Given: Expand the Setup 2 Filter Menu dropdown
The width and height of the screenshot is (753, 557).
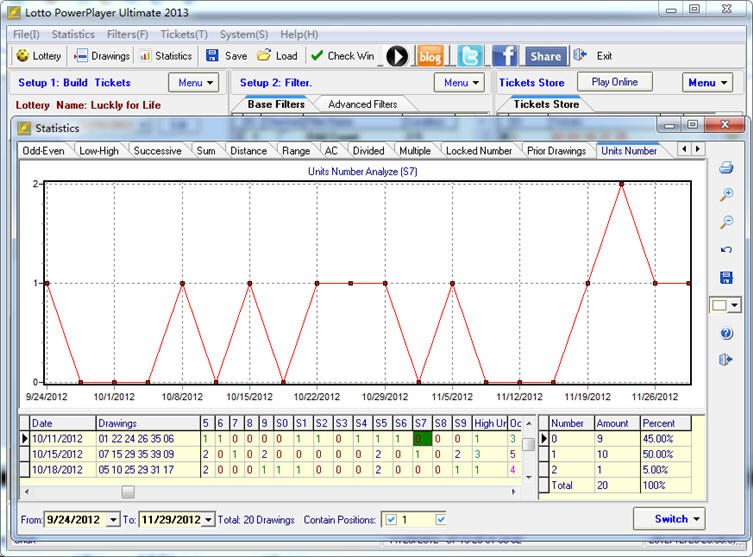Looking at the screenshot, I should [x=460, y=83].
